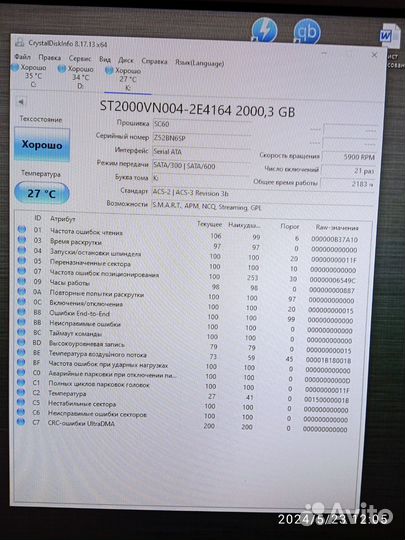The width and height of the screenshot is (405, 540).
Task: Click the status circle of attribute 05
Action: pos(22,260)
